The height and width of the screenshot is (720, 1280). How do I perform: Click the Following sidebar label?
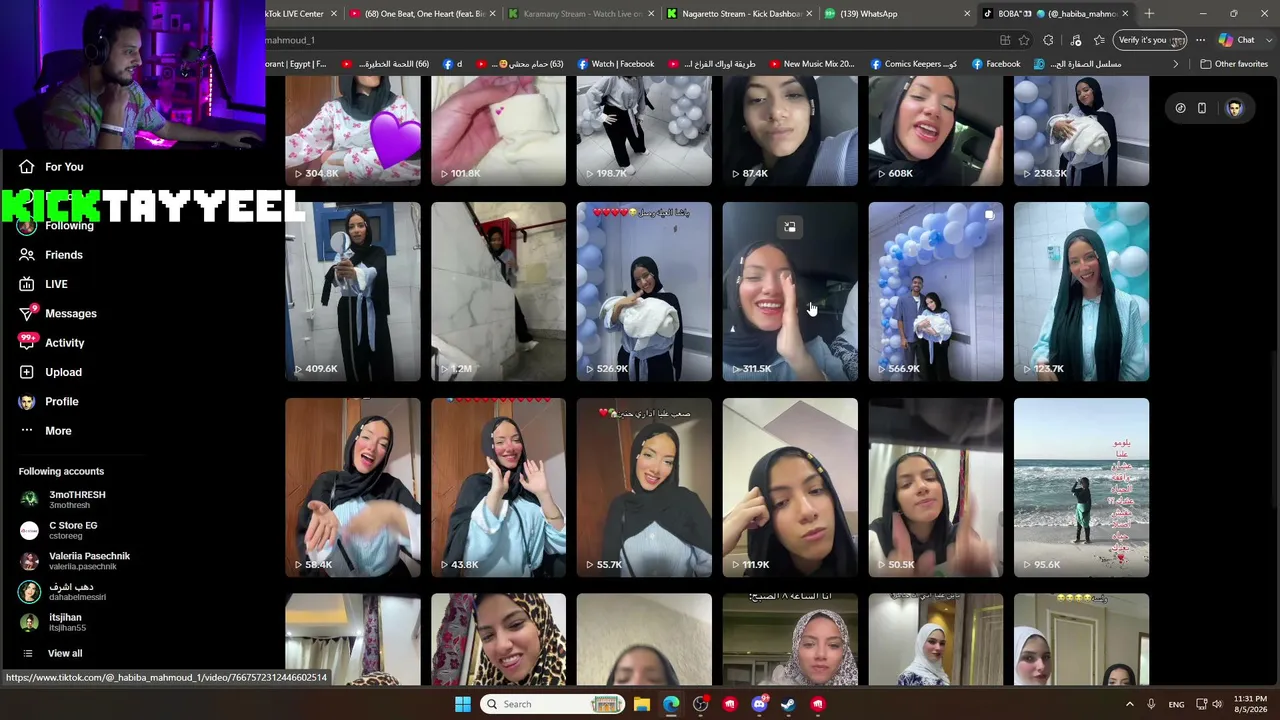point(69,226)
